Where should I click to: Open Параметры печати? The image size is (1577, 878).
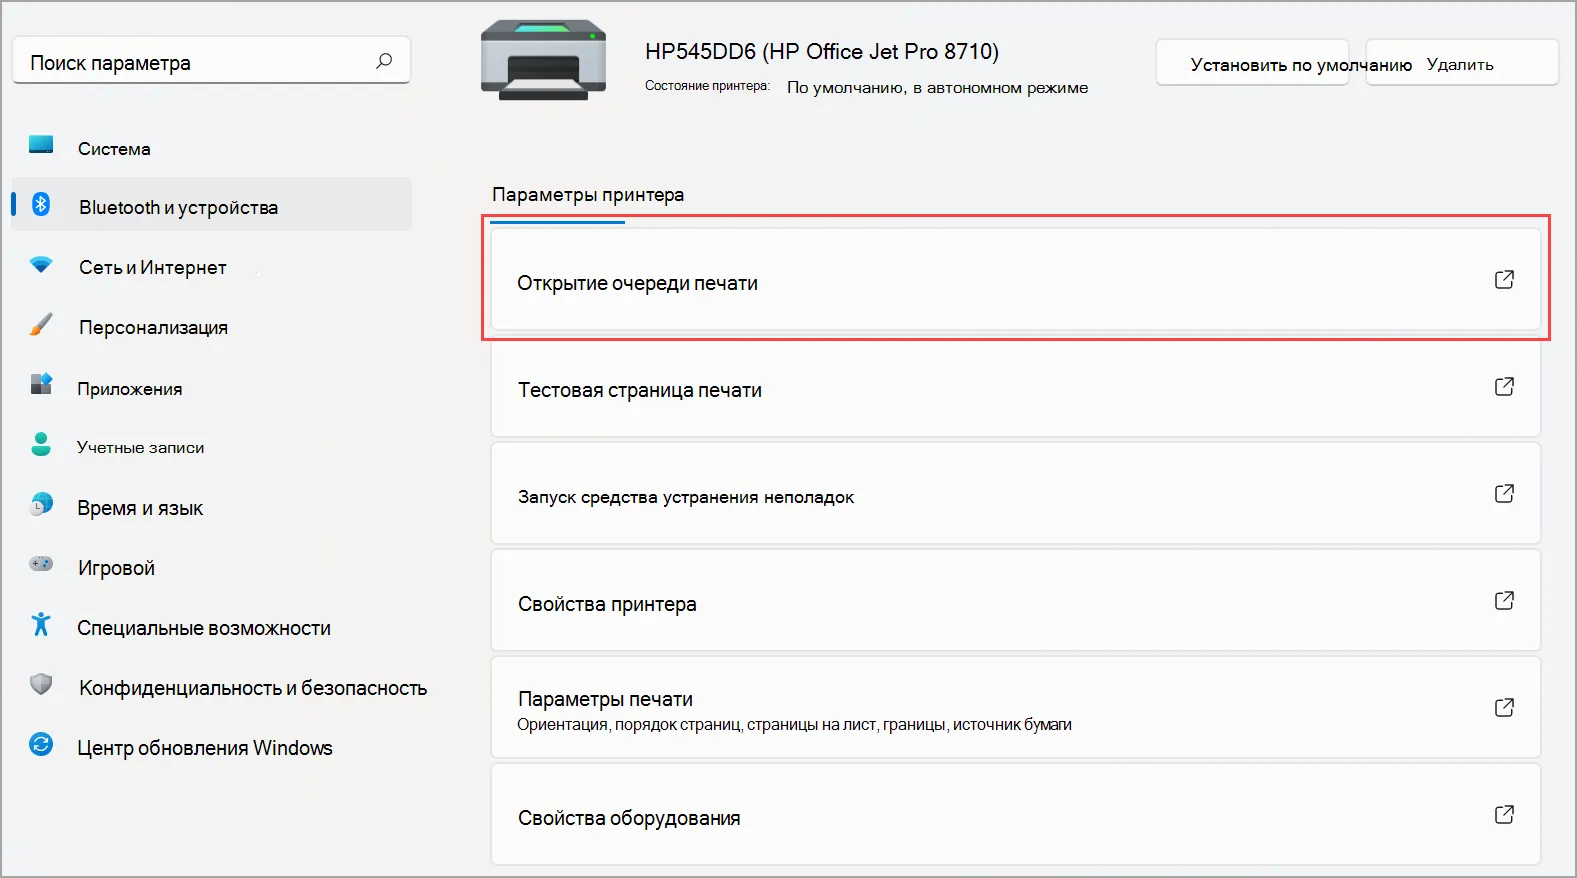tap(1016, 708)
